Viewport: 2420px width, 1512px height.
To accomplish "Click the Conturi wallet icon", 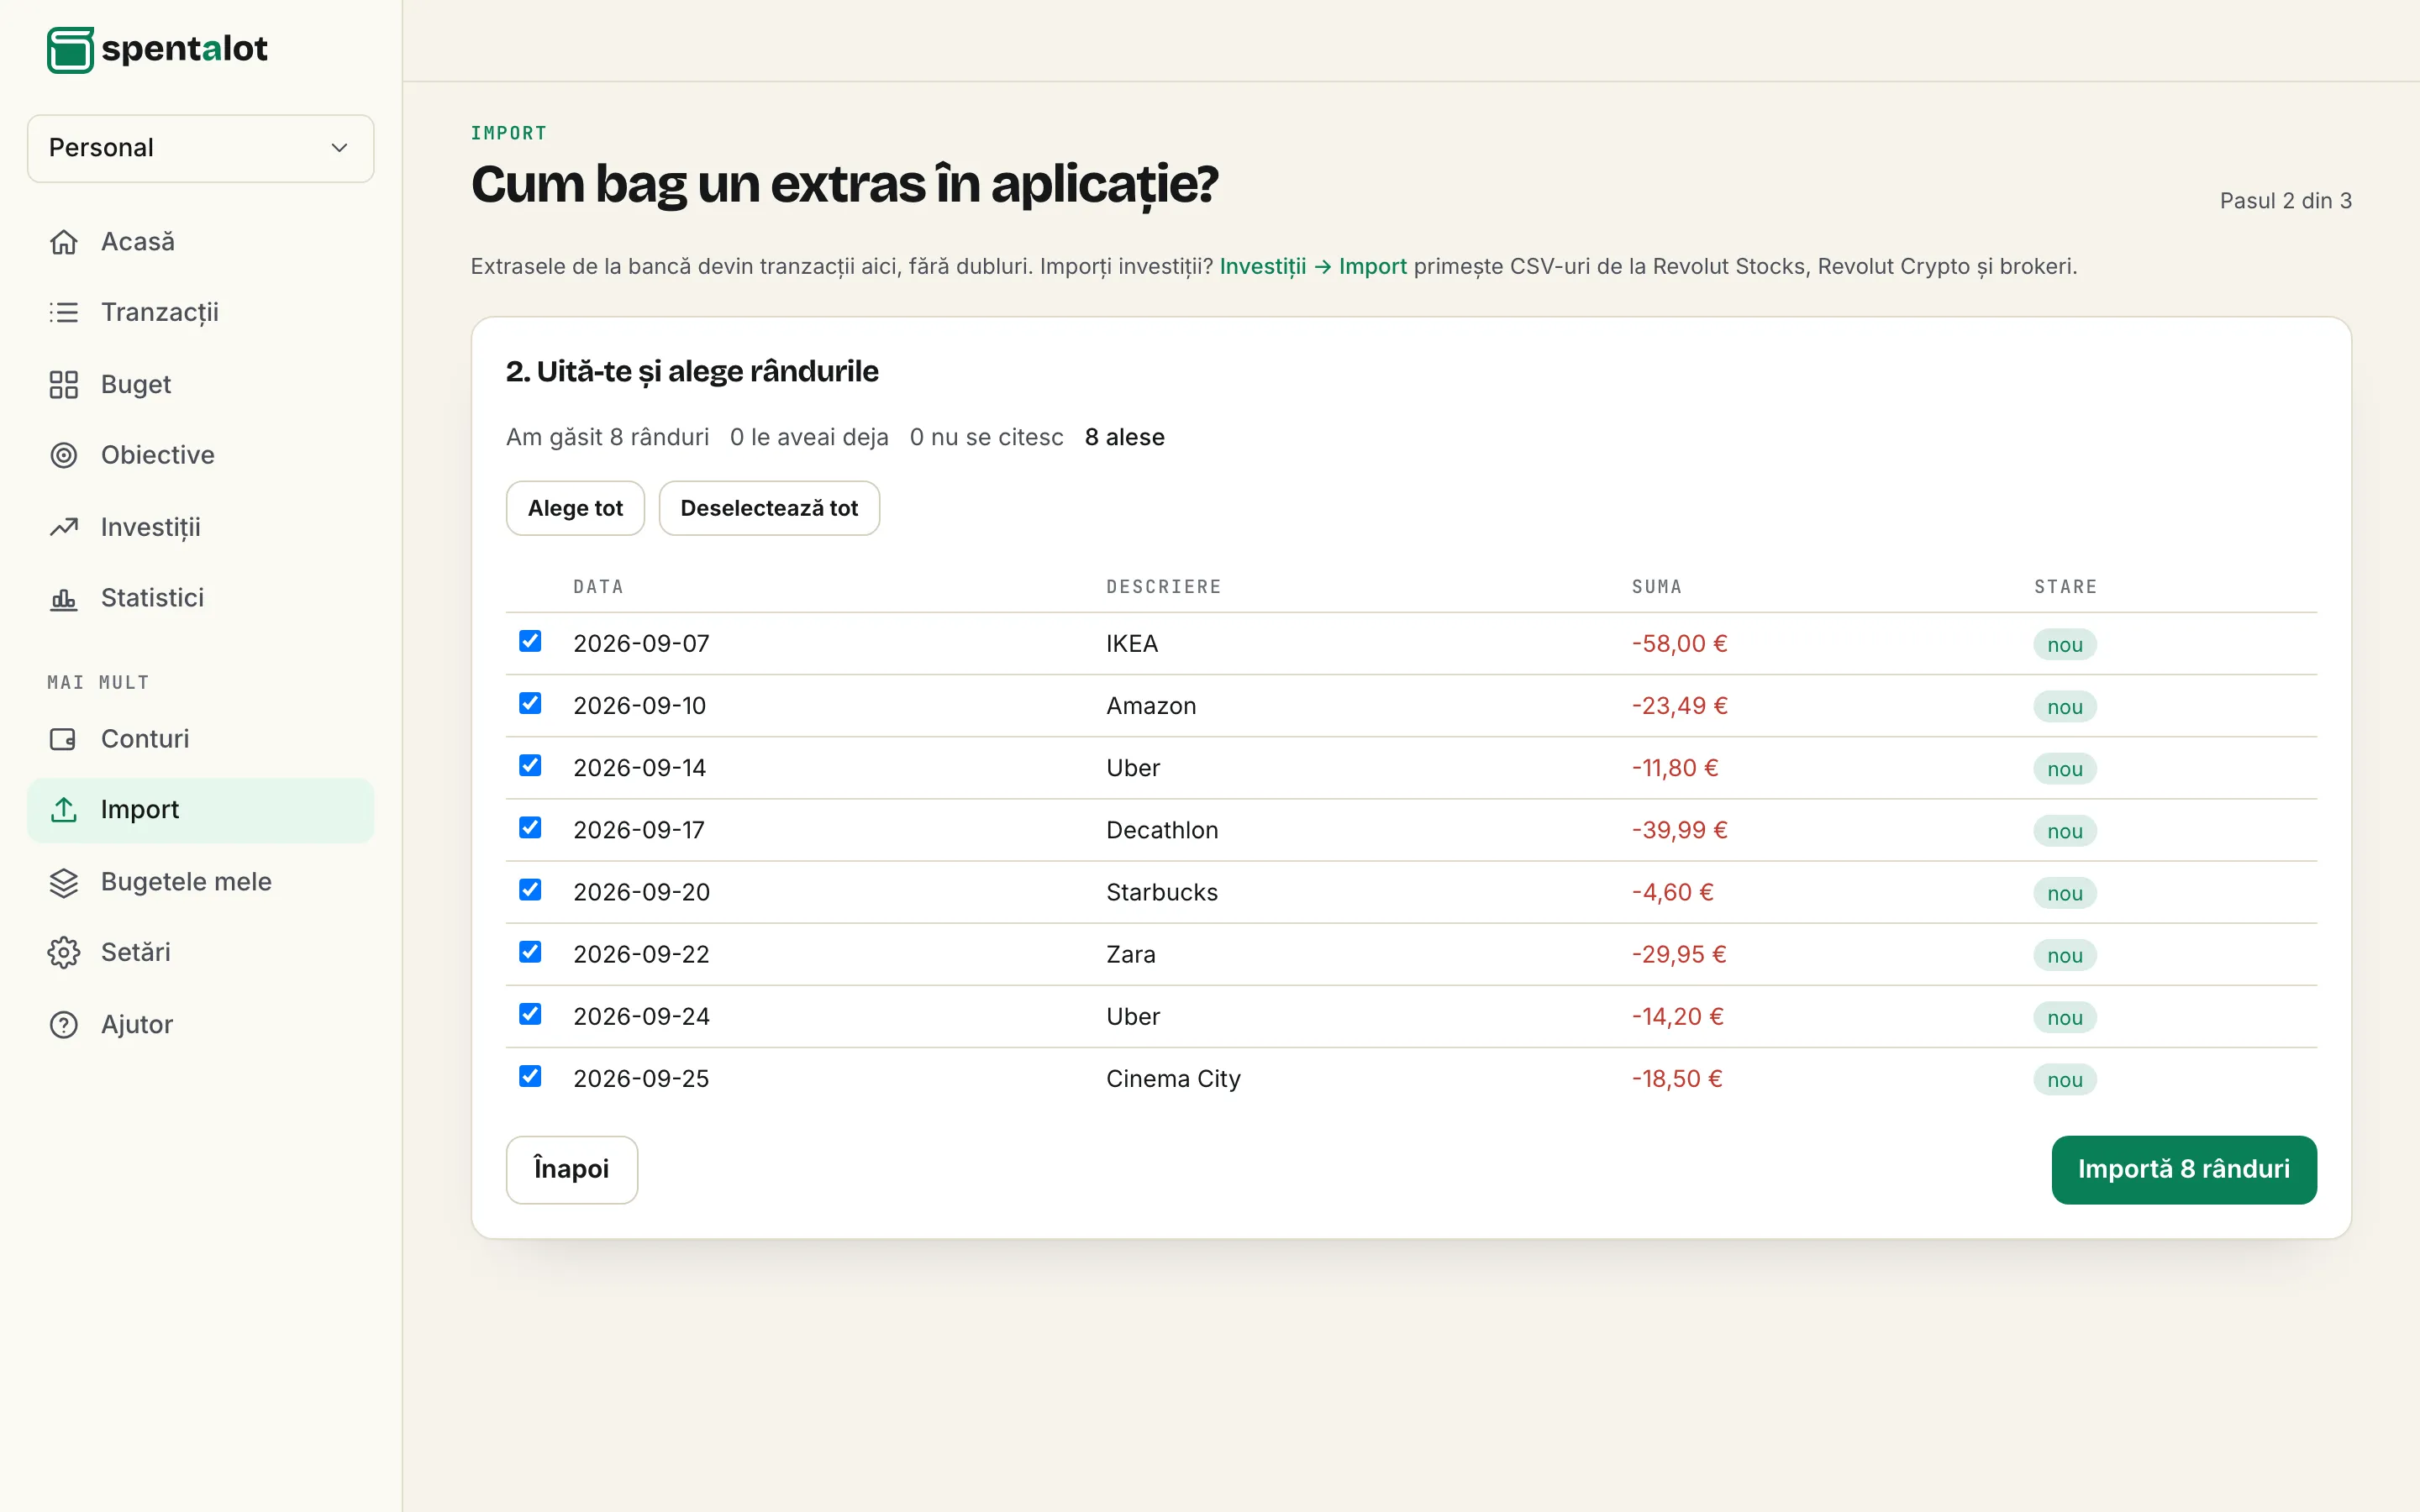I will 64,739.
